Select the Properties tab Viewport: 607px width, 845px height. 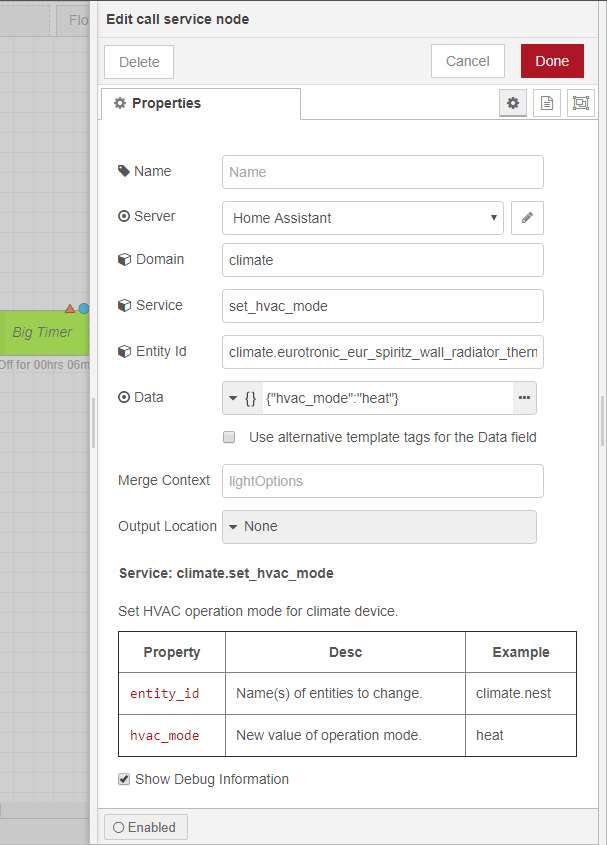click(x=200, y=103)
